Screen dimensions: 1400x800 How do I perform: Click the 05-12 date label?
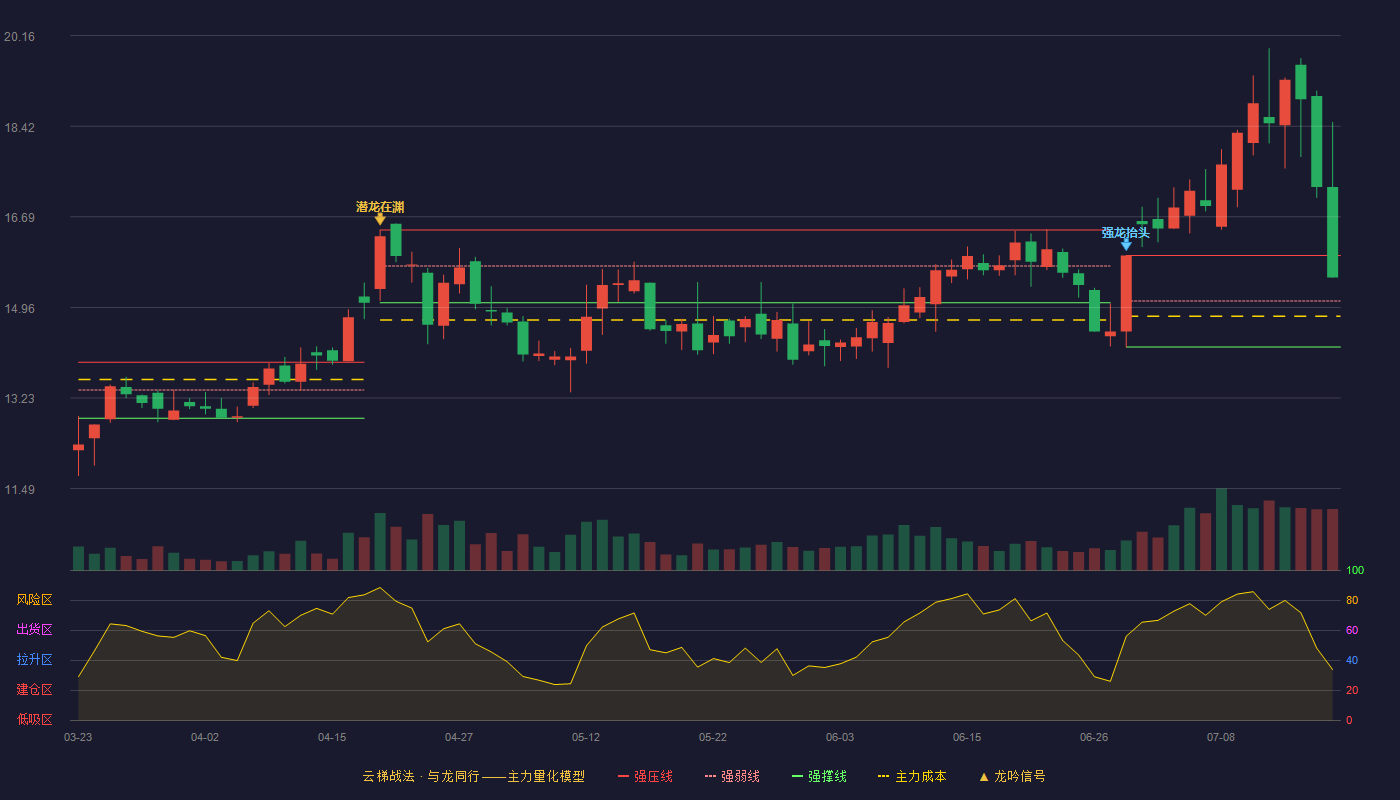[586, 737]
